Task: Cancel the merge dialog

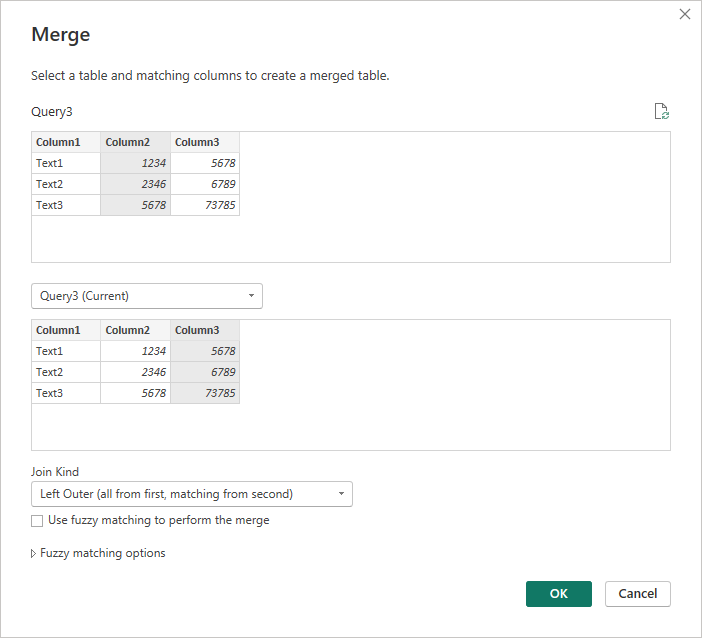Action: [x=638, y=594]
